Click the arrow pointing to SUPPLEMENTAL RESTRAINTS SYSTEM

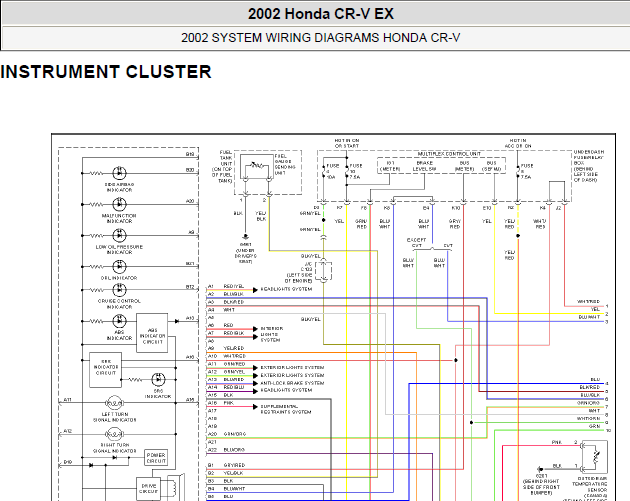[x=255, y=407]
